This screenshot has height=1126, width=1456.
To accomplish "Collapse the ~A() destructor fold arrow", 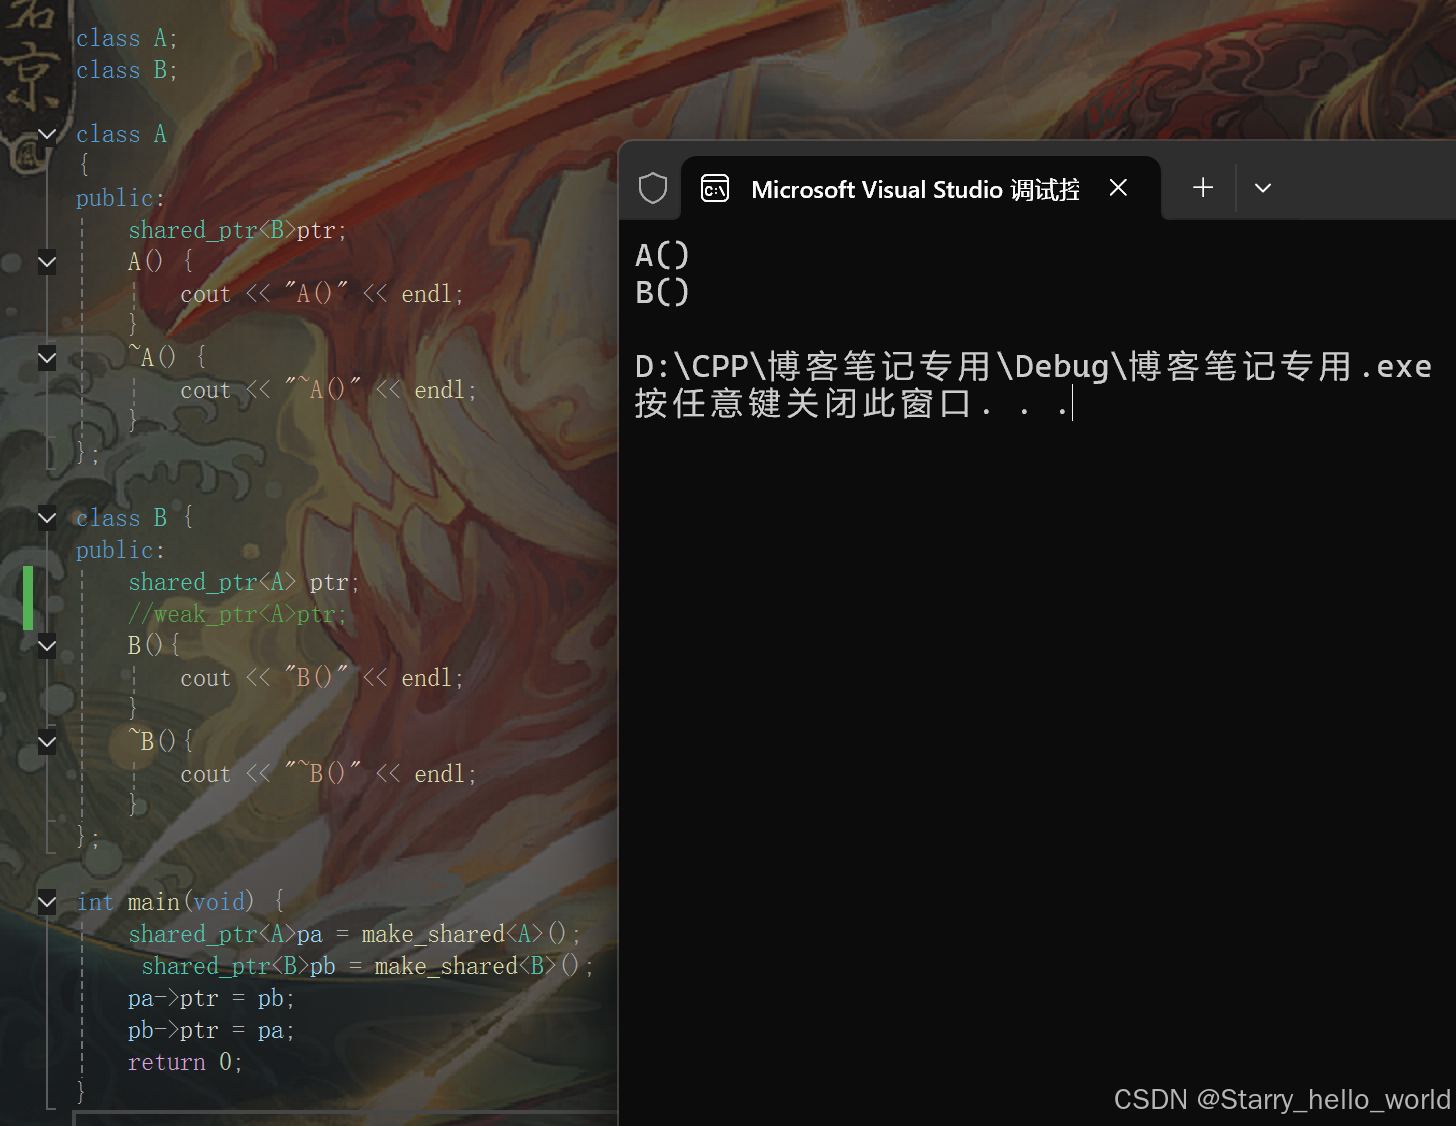I will tap(47, 358).
